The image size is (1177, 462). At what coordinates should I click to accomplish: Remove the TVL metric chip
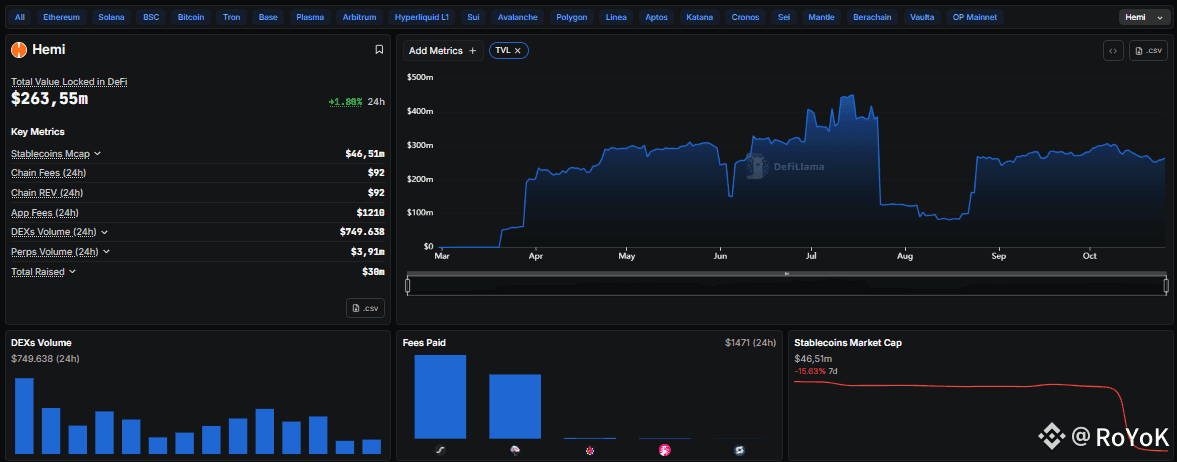(x=518, y=50)
